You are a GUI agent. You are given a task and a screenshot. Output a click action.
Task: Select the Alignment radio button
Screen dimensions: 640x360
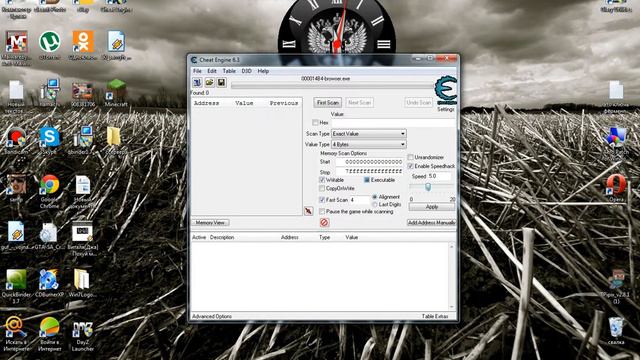[375, 197]
